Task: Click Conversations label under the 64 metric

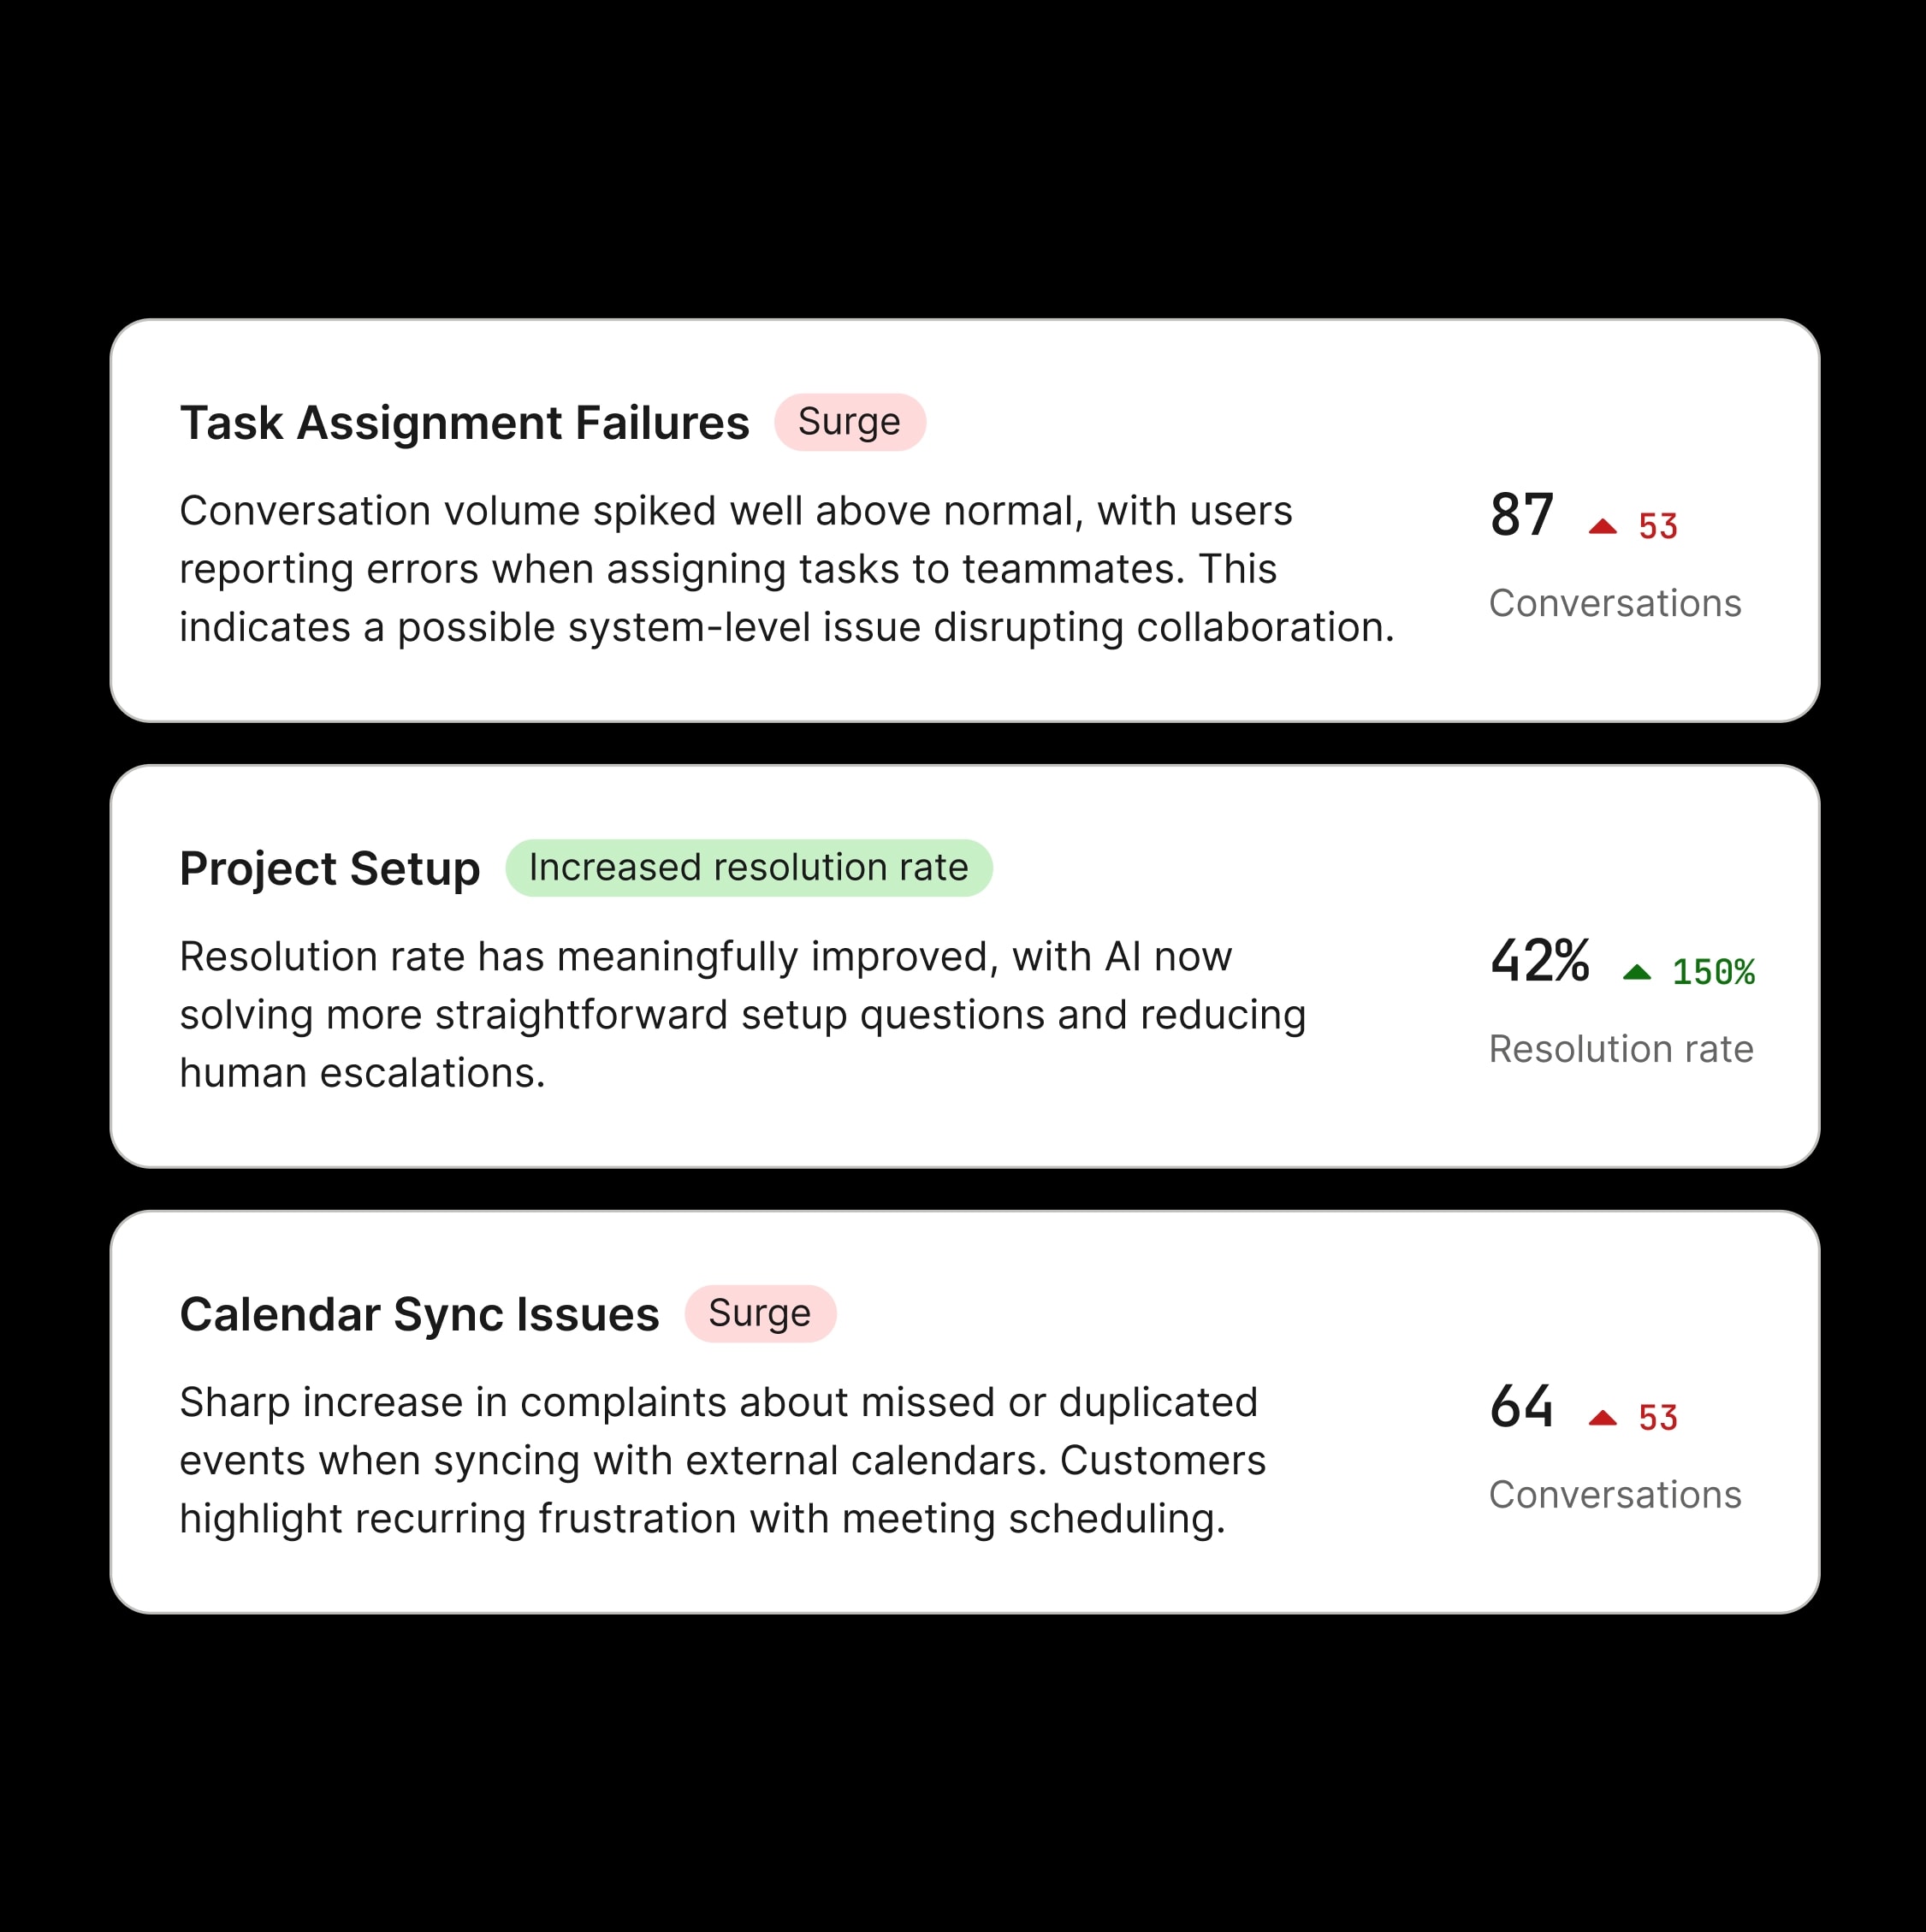Action: pos(1614,1495)
